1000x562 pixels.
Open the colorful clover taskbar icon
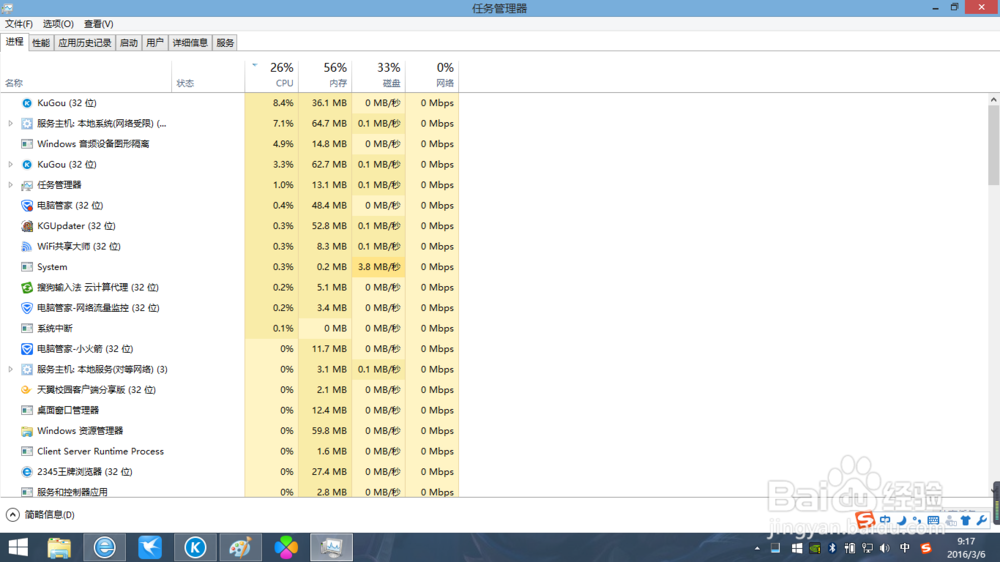[286, 547]
